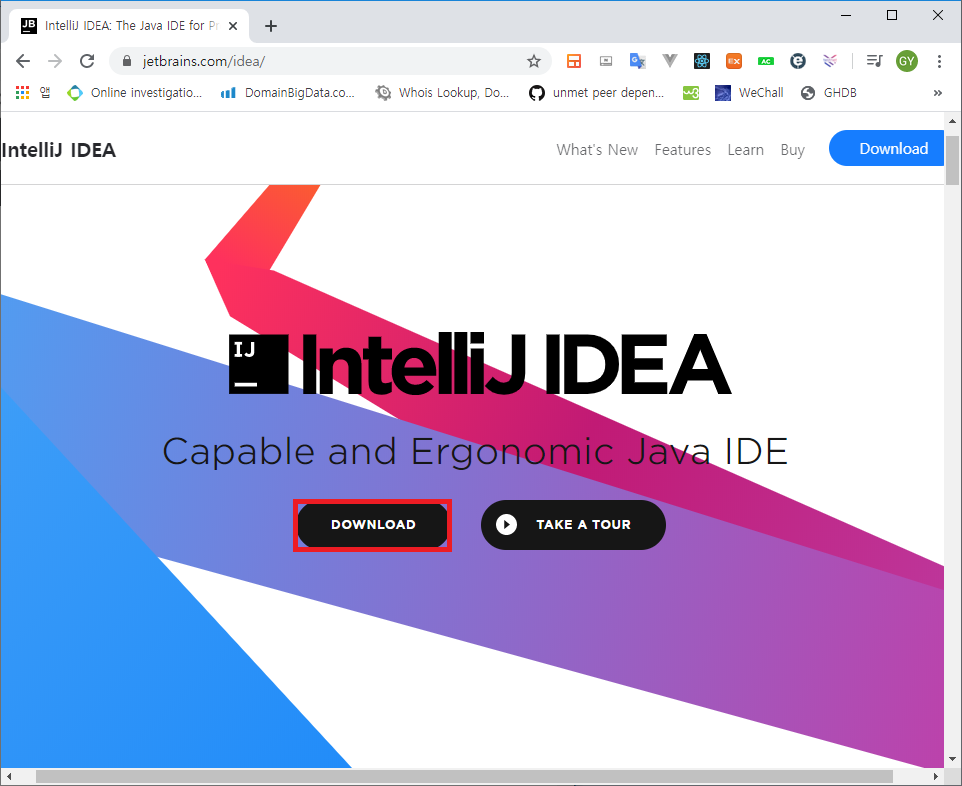Viewport: 962px width, 786px height.
Task: Open the Learn navigation link
Action: (745, 150)
